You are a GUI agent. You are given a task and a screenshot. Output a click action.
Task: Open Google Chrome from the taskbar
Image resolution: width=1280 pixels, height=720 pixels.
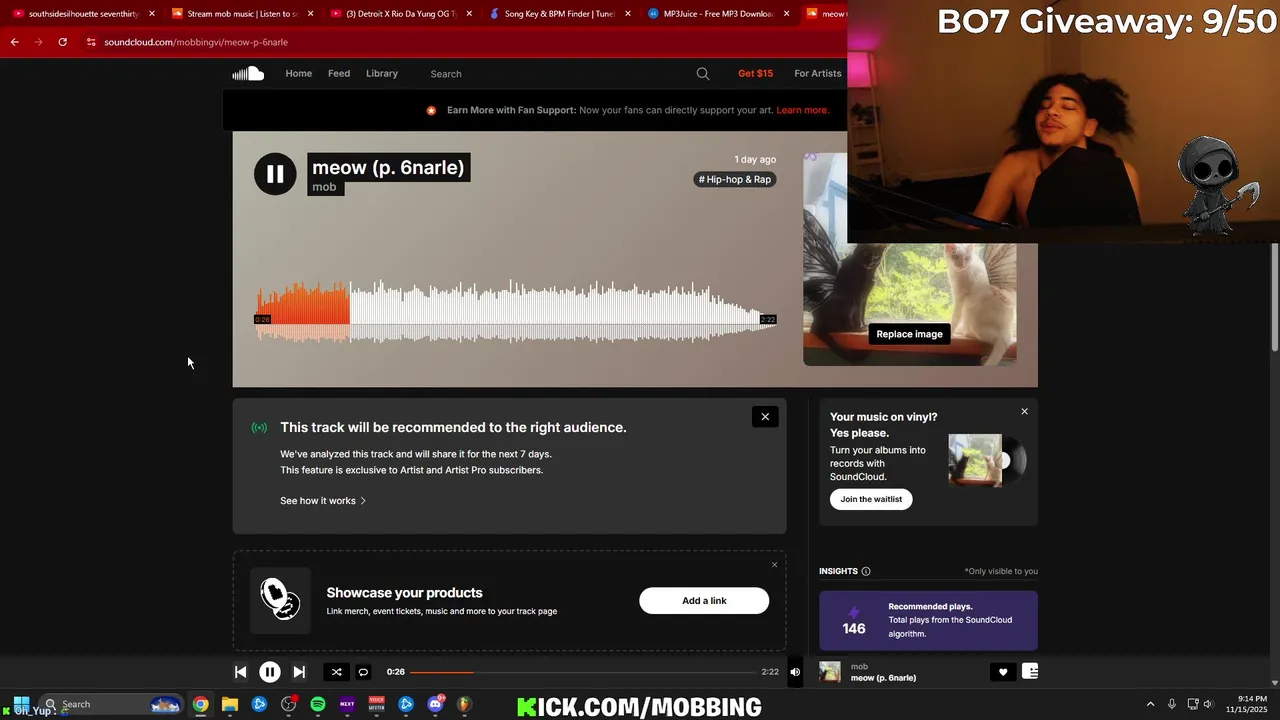201,704
